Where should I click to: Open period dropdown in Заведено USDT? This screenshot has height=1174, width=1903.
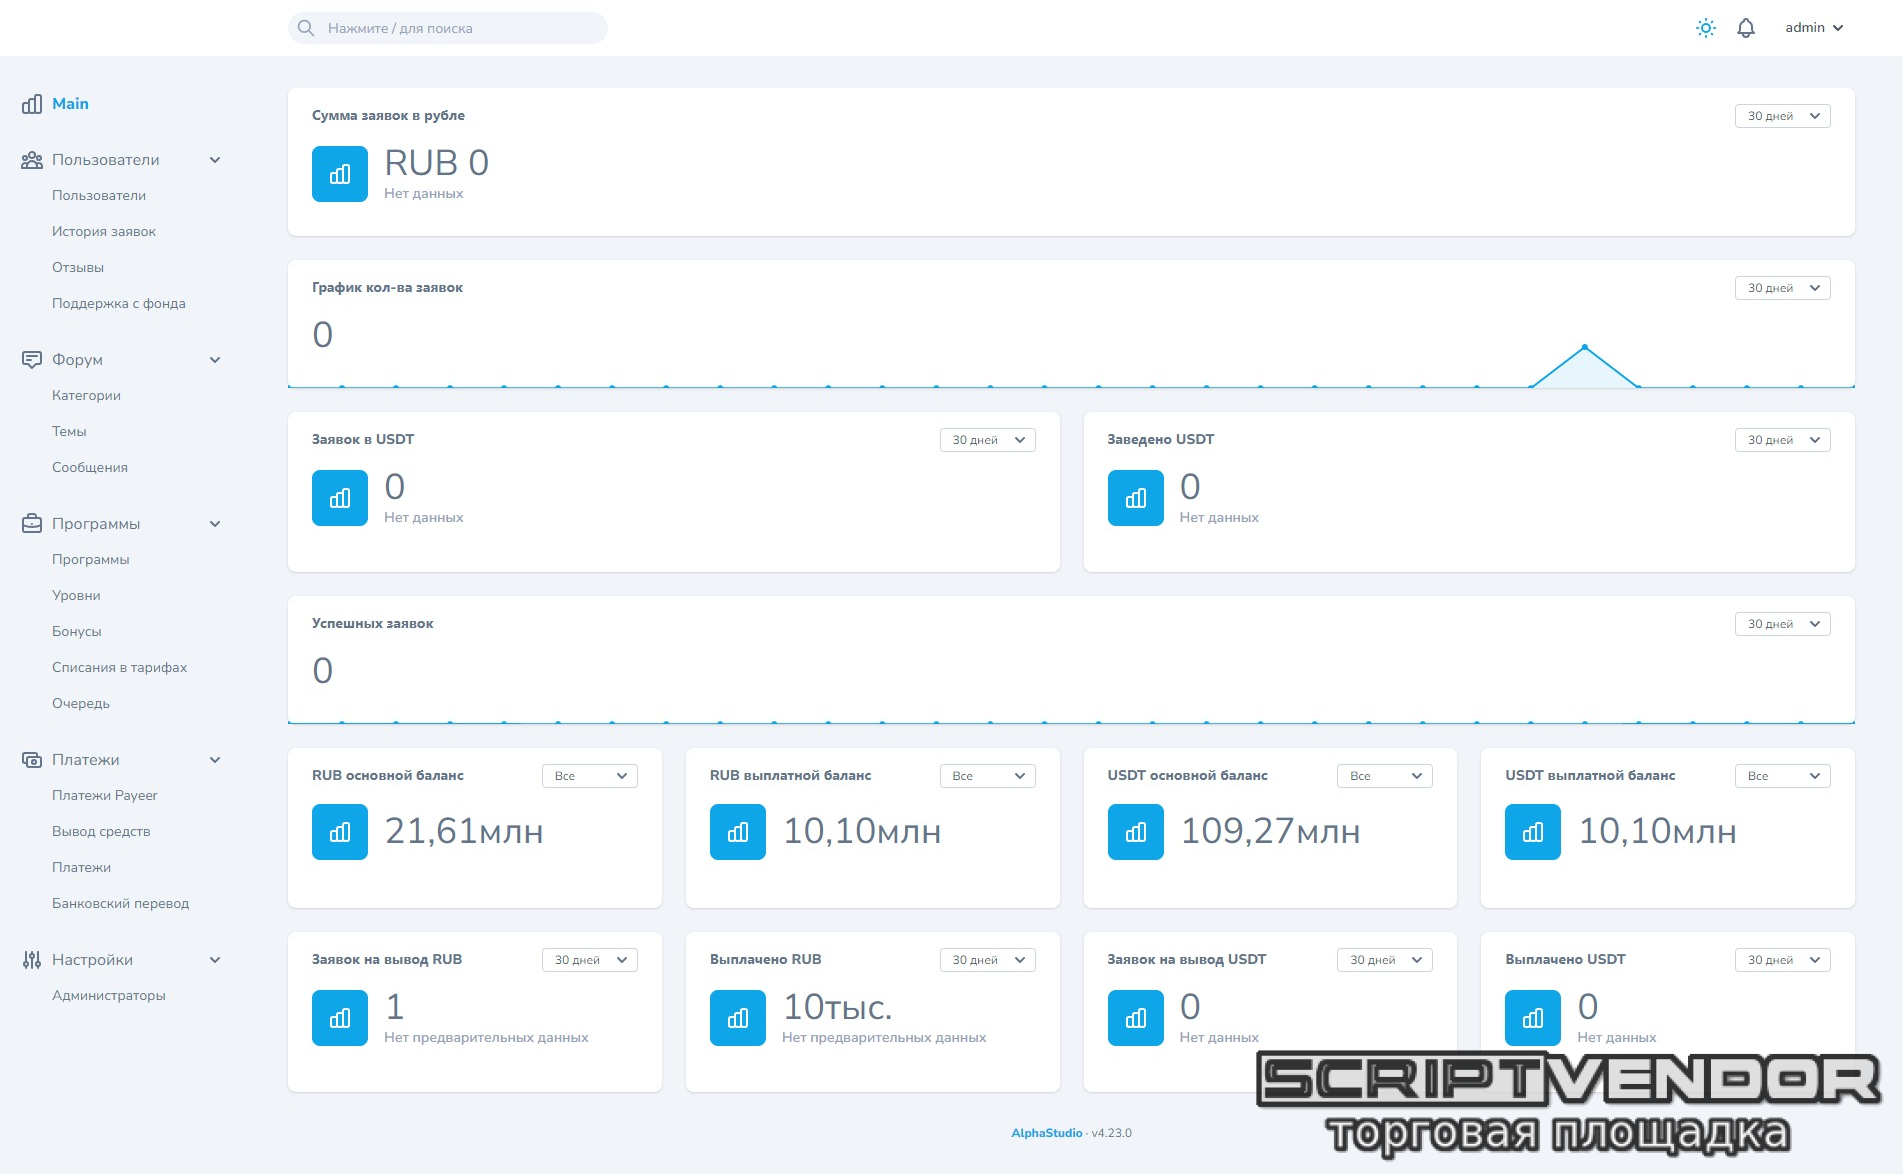(1782, 440)
